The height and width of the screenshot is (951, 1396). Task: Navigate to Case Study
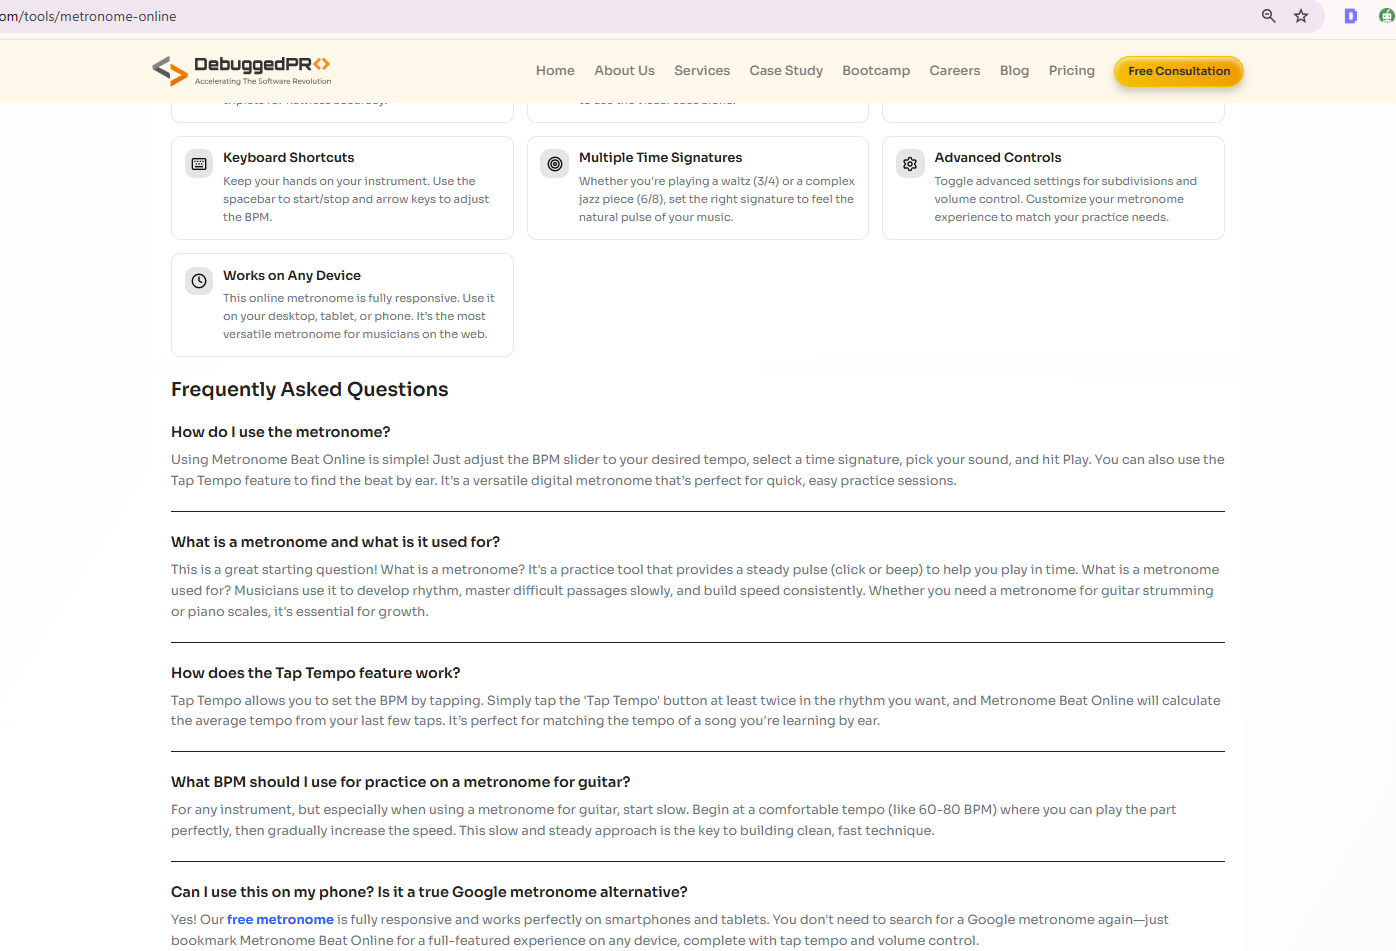786,71
